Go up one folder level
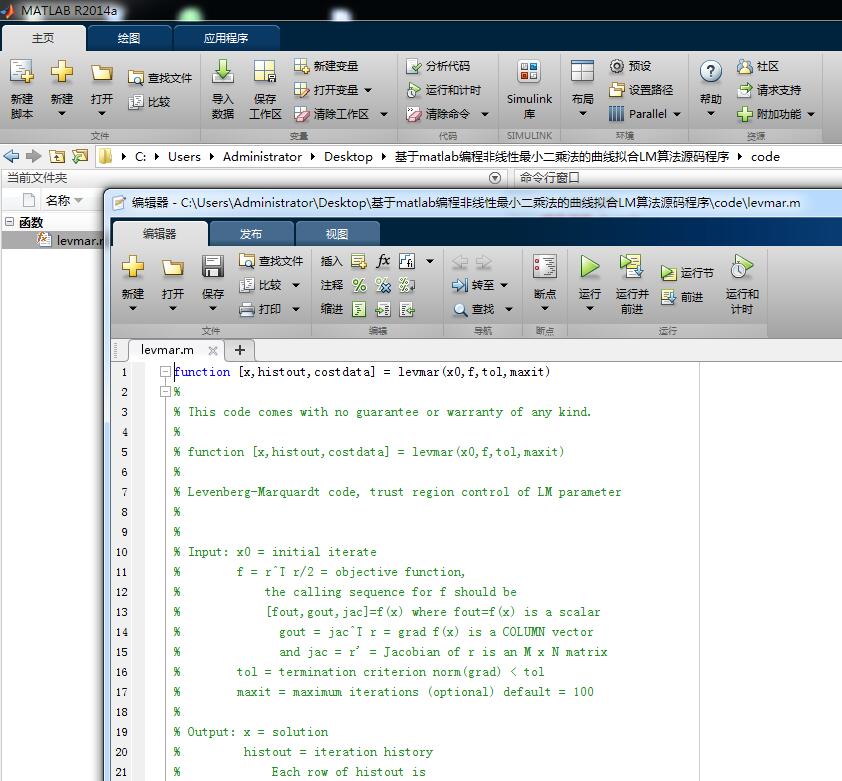This screenshot has width=842, height=781. (56, 156)
